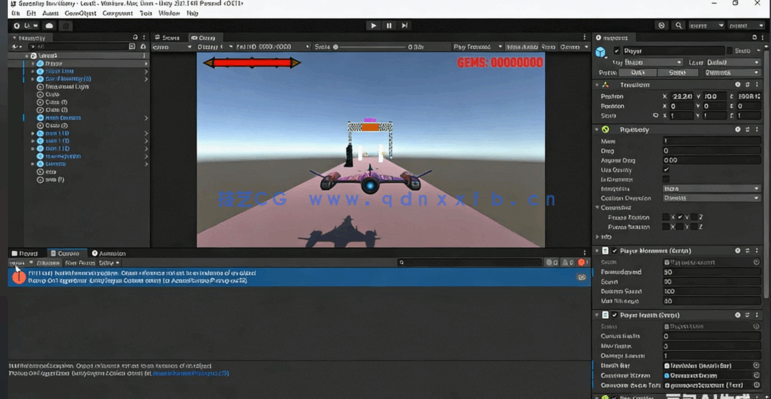This screenshot has width=771, height=399.
Task: Open Rigidbody component preset icon
Action: click(x=747, y=129)
